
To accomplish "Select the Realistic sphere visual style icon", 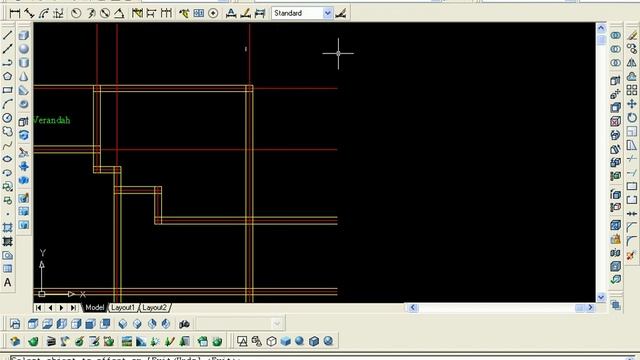I will point(299,341).
